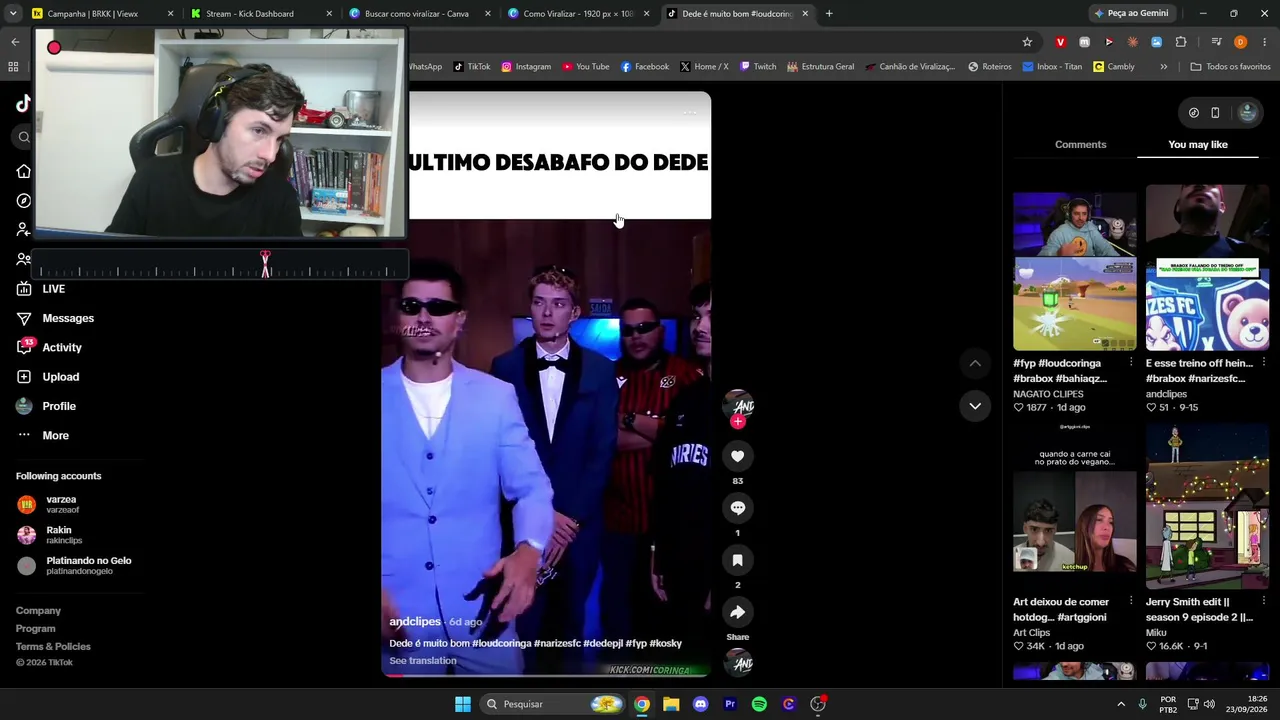
Task: Go to the next video with down chevron
Action: [975, 406]
